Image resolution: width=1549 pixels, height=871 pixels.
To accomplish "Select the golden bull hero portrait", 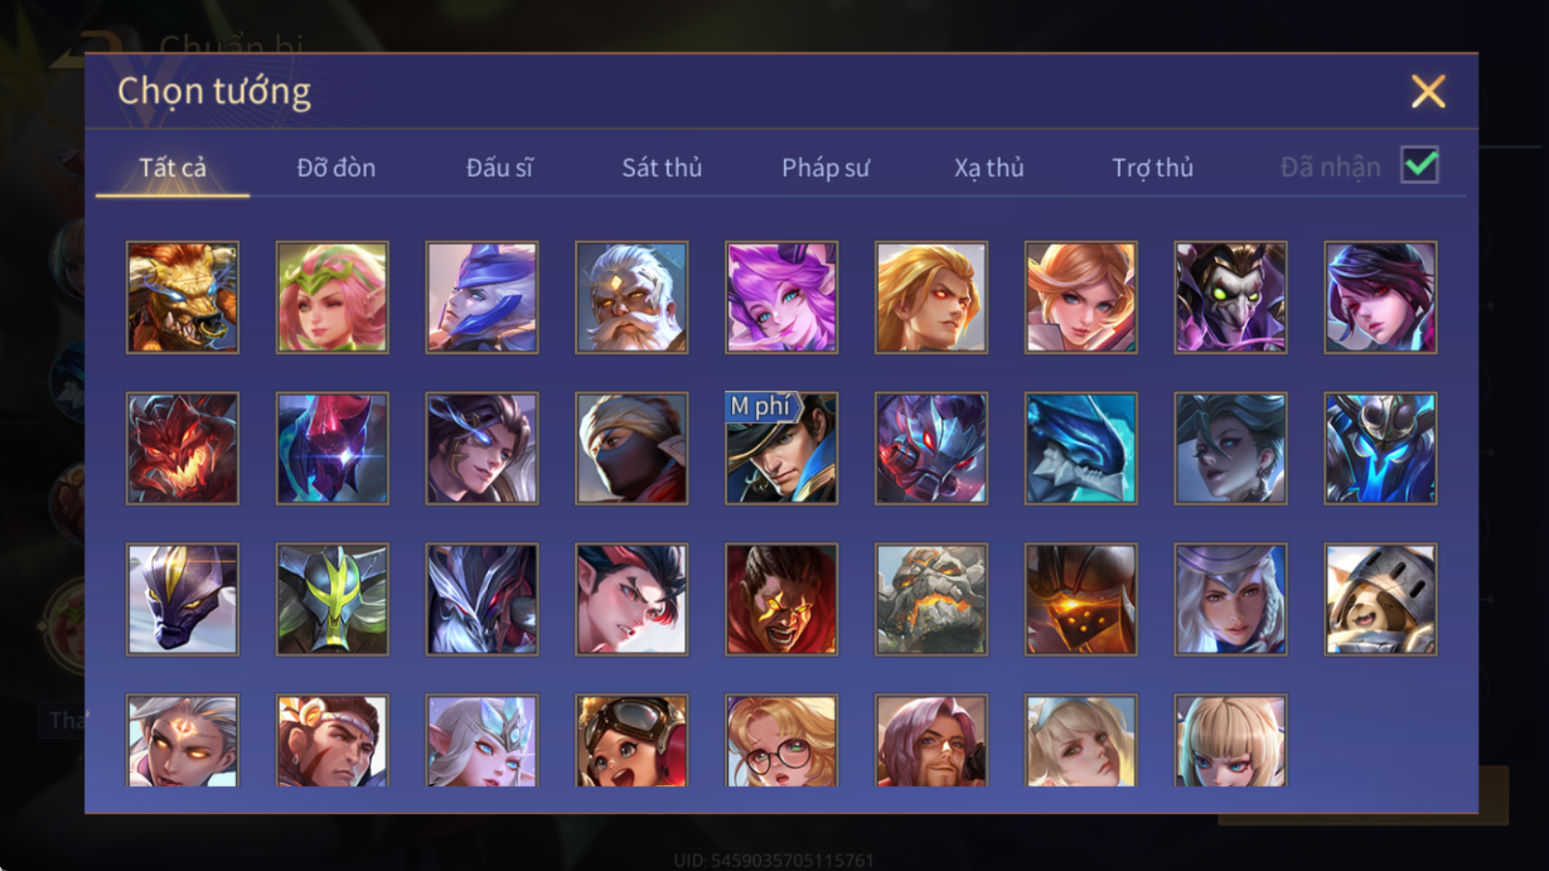I will point(182,297).
